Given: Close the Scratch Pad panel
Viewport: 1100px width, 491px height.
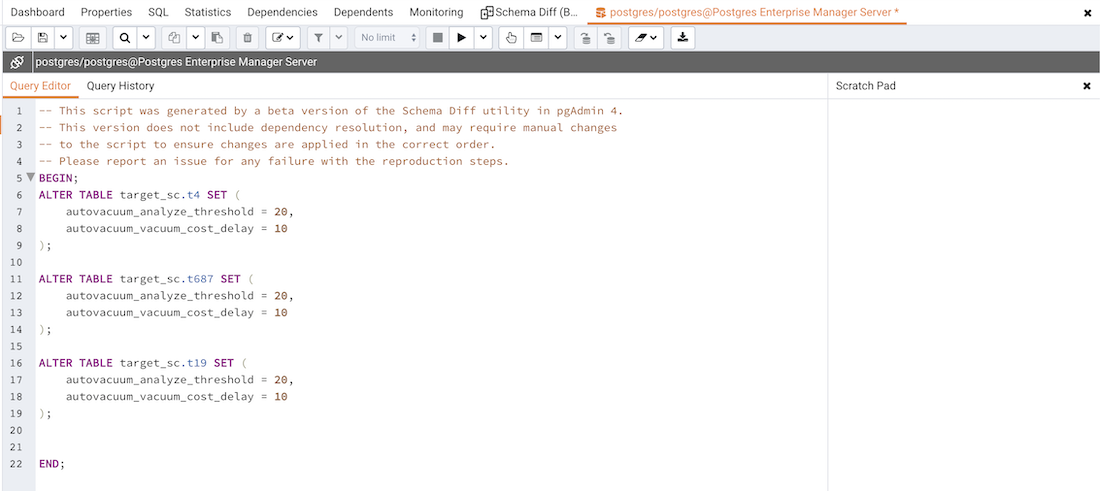Looking at the screenshot, I should 1087,86.
